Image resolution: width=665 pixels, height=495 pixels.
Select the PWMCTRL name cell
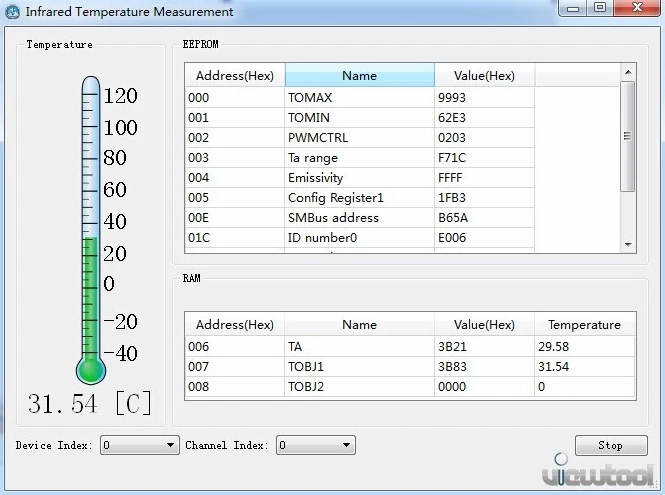point(360,137)
